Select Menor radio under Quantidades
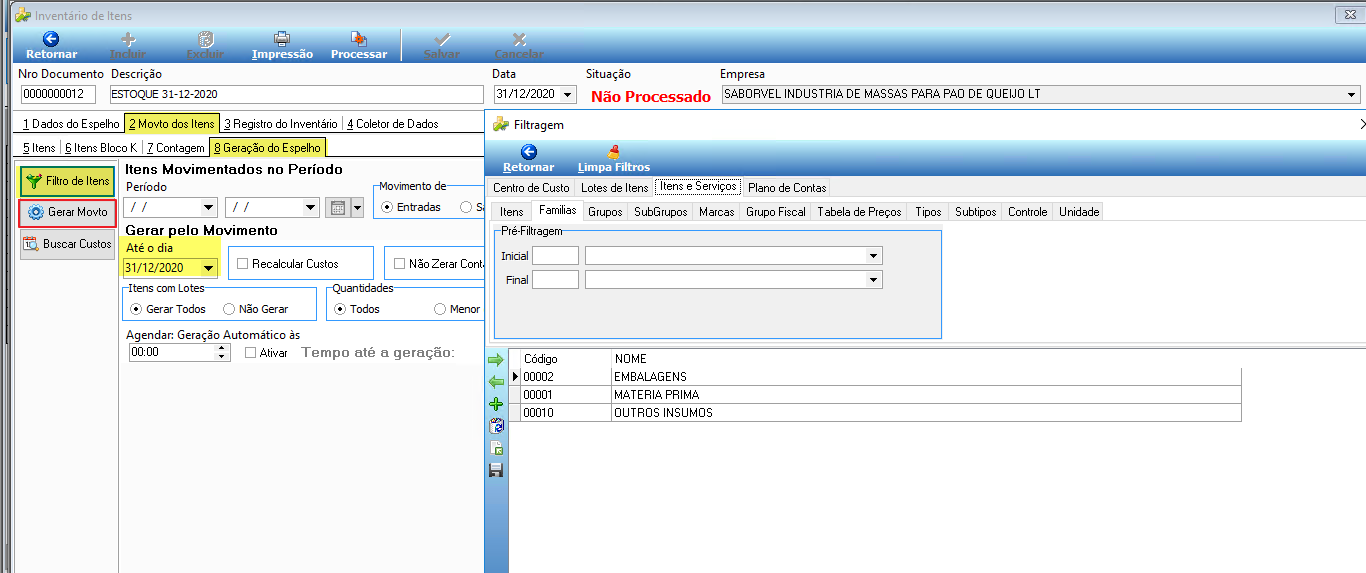Image resolution: width=1366 pixels, height=573 pixels. pos(440,309)
